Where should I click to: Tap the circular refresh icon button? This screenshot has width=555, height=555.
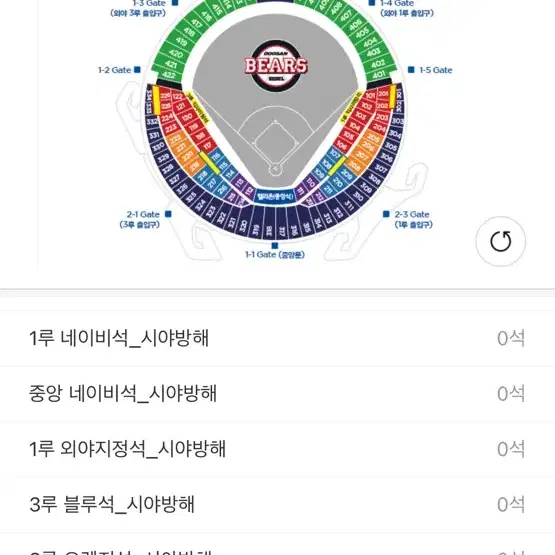click(x=500, y=241)
